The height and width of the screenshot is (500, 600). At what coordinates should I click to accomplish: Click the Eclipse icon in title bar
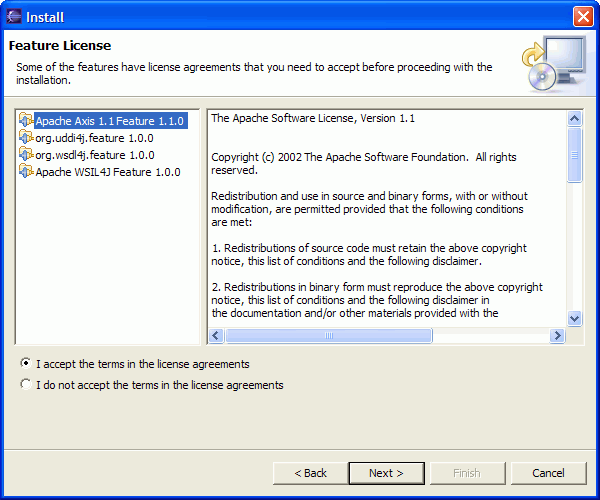(14, 16)
